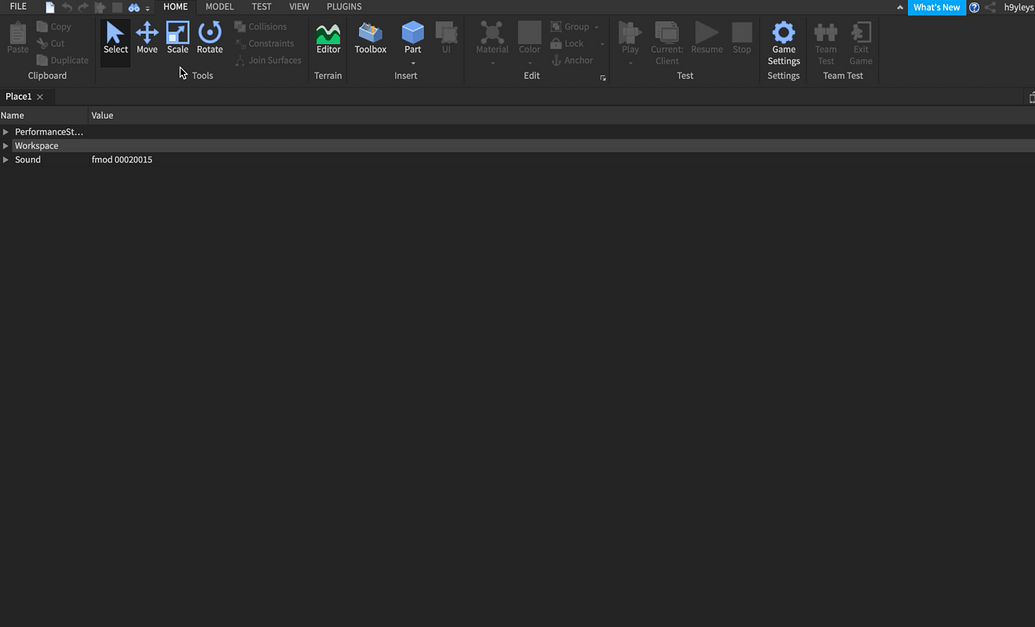Choose the Scale tool
1035x627 pixels.
tap(178, 38)
